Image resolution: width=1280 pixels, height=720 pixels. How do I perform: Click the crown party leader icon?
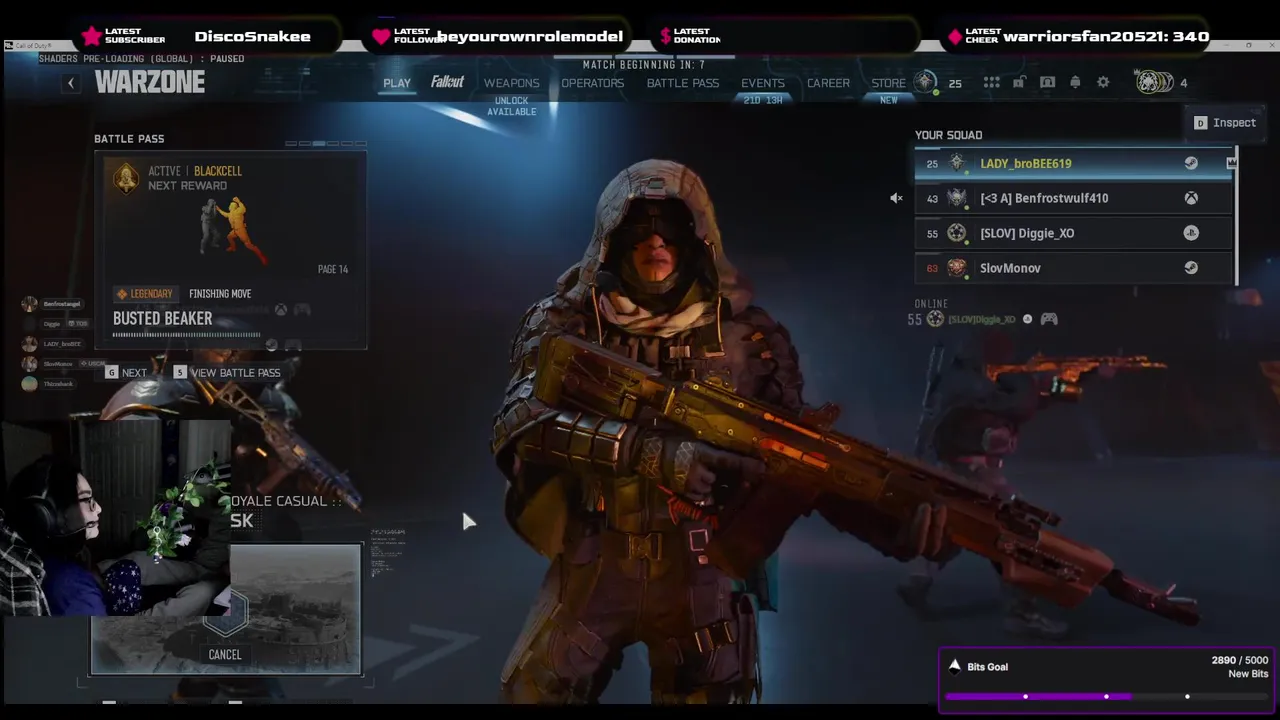[1232, 162]
